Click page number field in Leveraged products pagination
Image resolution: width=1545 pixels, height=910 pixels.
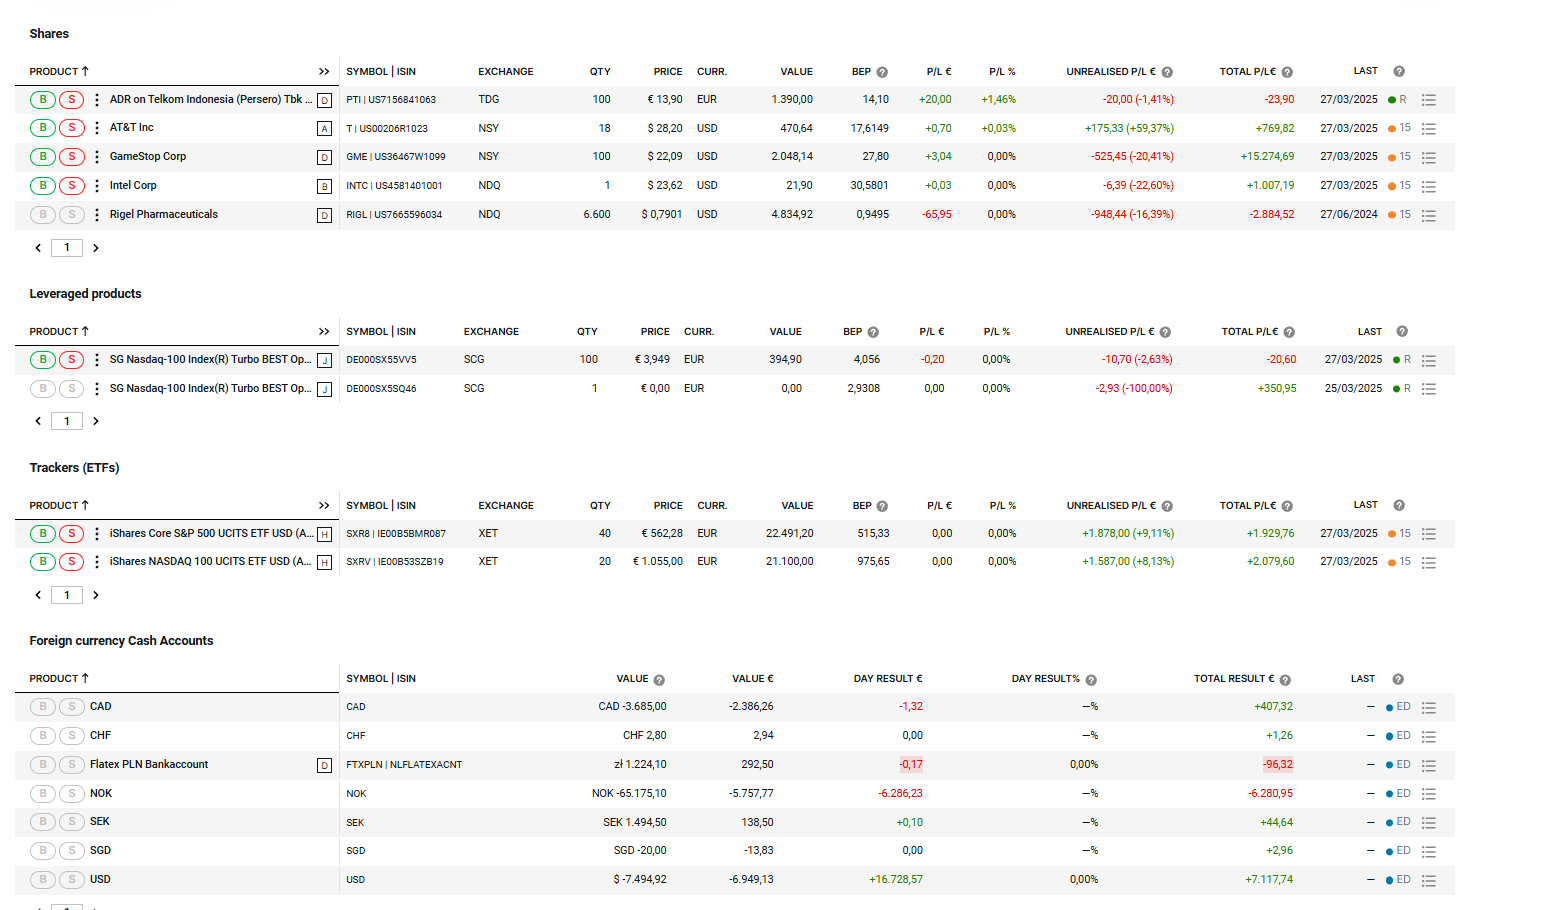[67, 422]
